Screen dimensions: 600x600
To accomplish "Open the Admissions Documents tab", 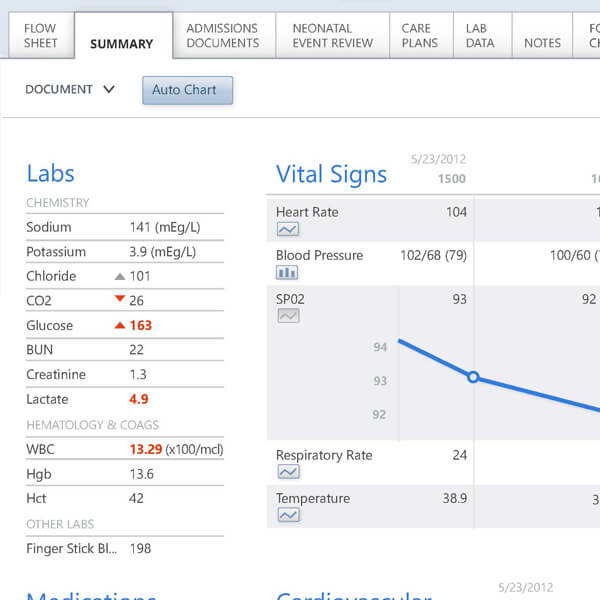I will point(222,36).
